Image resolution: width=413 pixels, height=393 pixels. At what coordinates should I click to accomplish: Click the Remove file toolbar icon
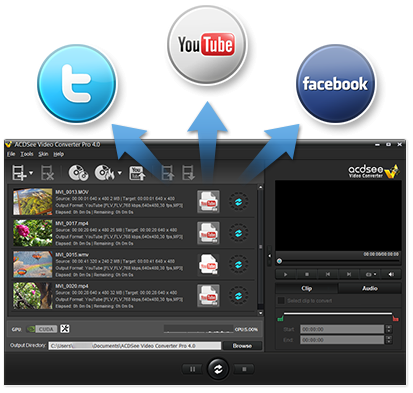47,173
